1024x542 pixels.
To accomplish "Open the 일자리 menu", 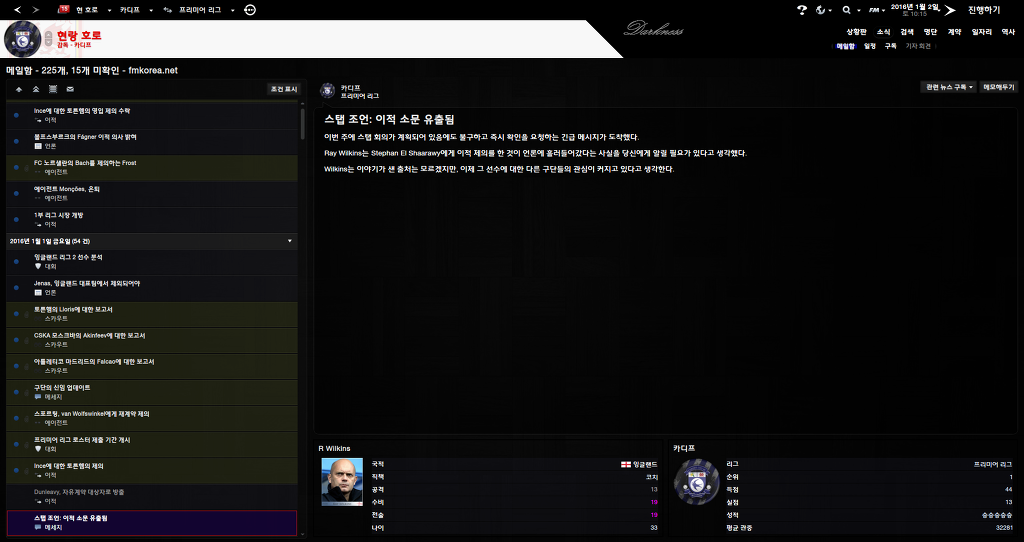I will tap(982, 31).
